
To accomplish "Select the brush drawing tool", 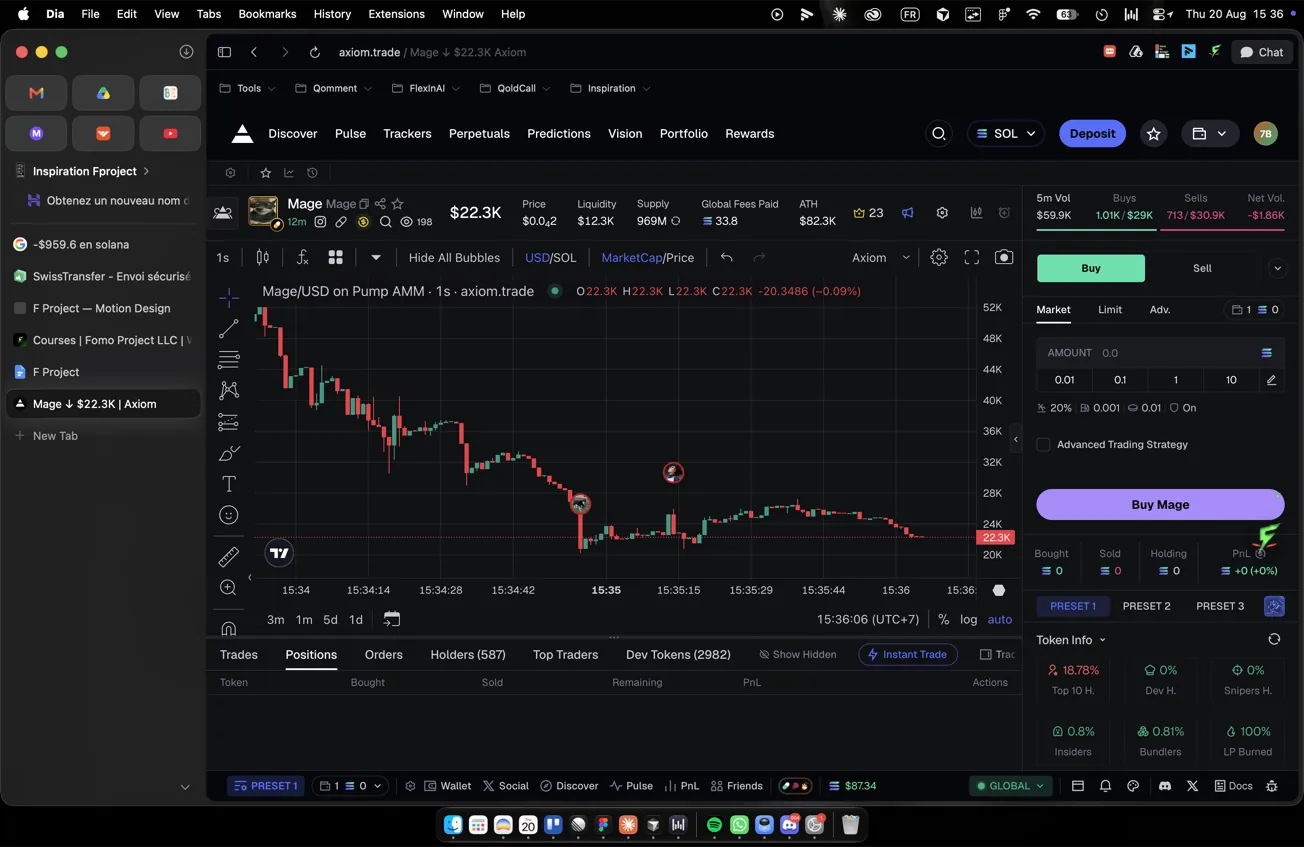I will pyautogui.click(x=228, y=453).
